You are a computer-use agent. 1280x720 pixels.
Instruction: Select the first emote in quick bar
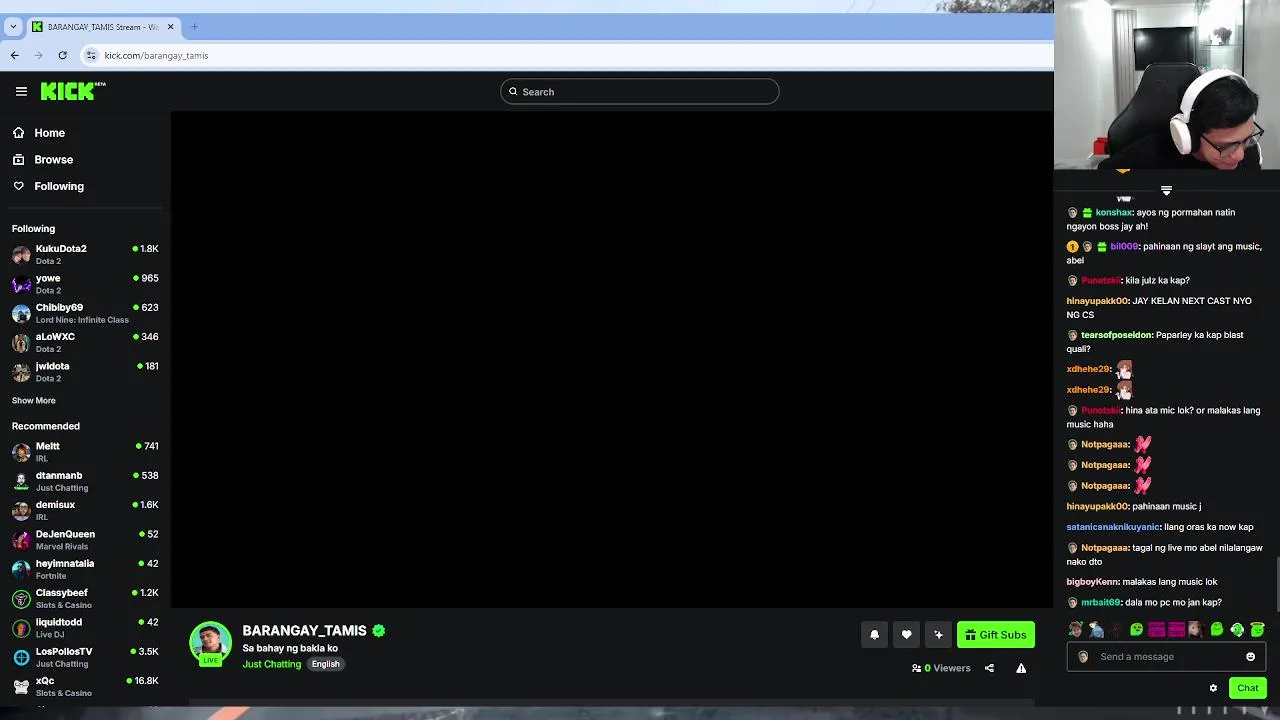pos(1076,630)
